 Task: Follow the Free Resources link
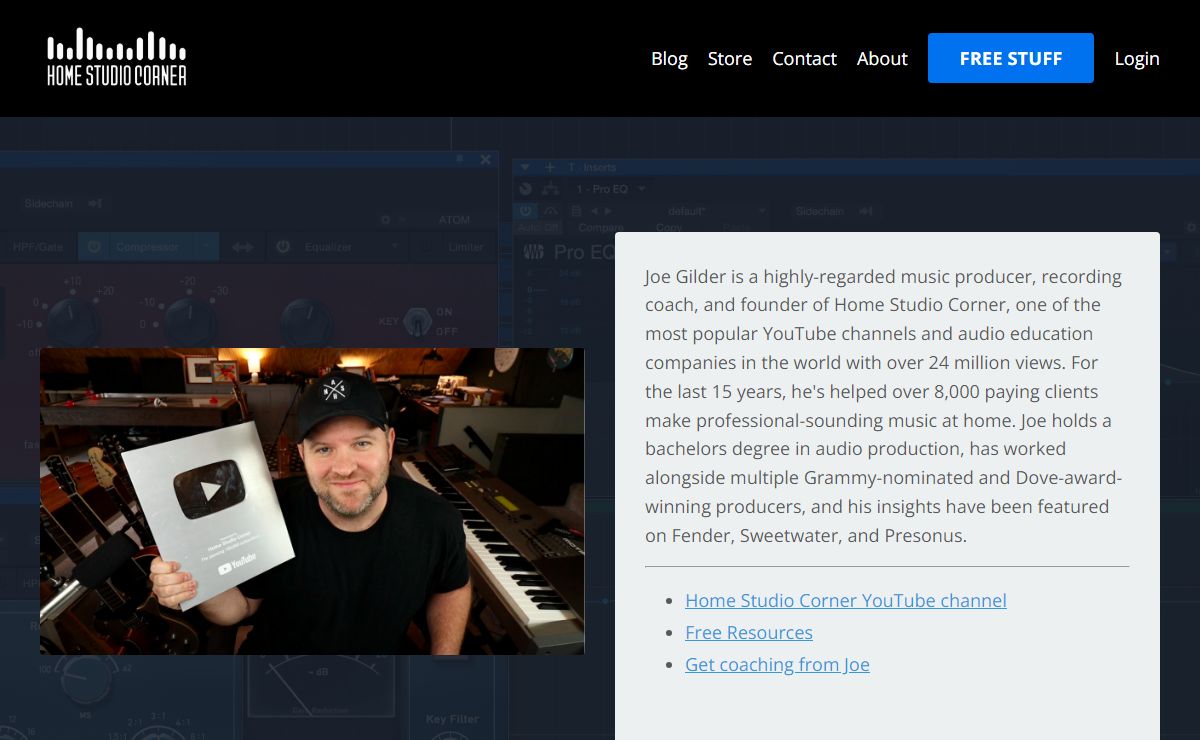coord(749,632)
